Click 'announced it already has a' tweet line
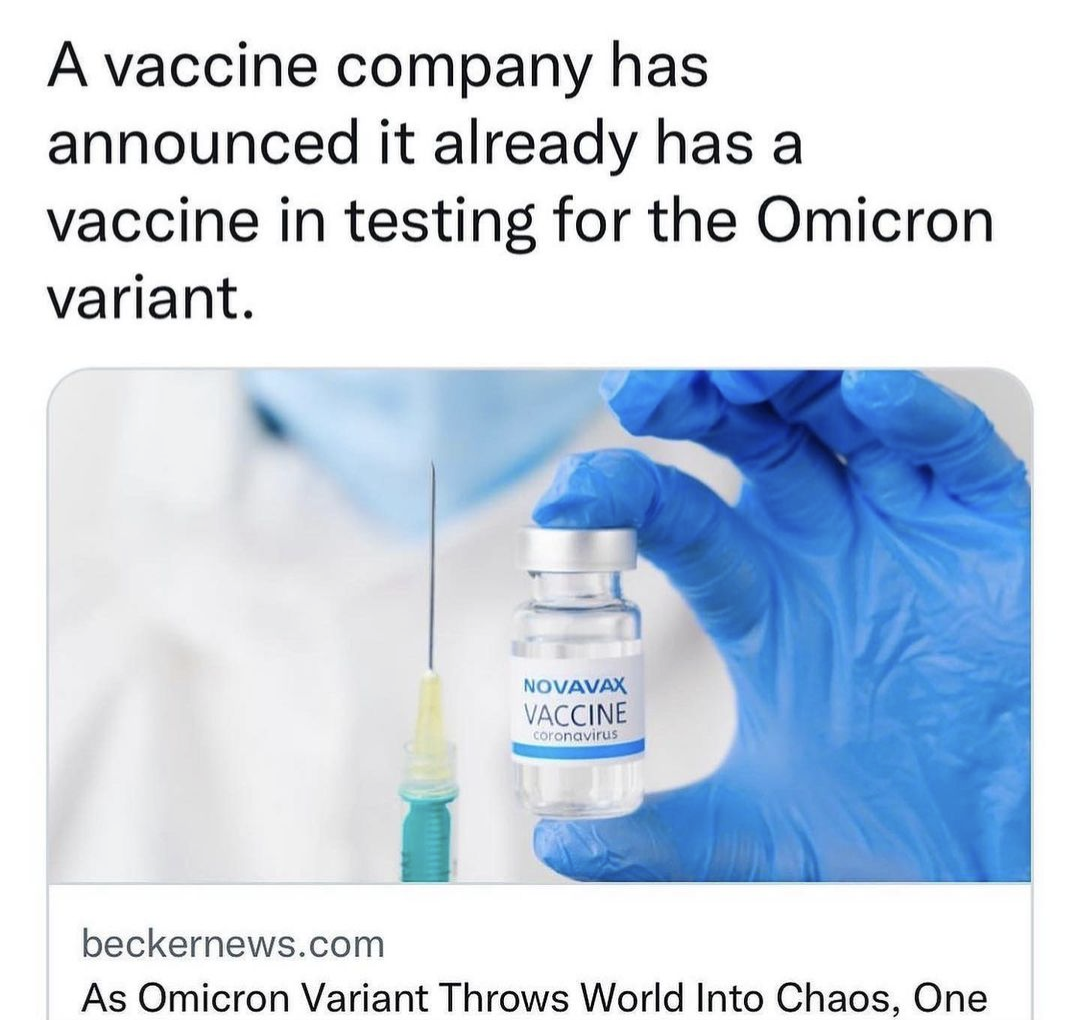Screen dimensions: 1080x1020 425,145
